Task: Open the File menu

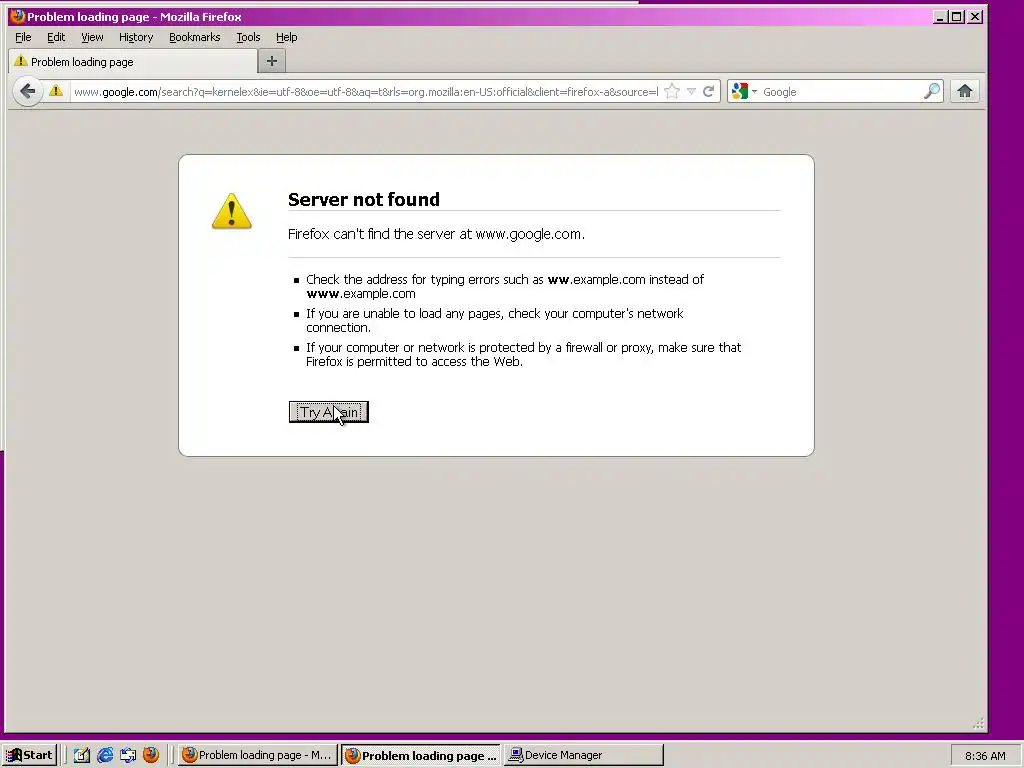Action: click(x=23, y=37)
